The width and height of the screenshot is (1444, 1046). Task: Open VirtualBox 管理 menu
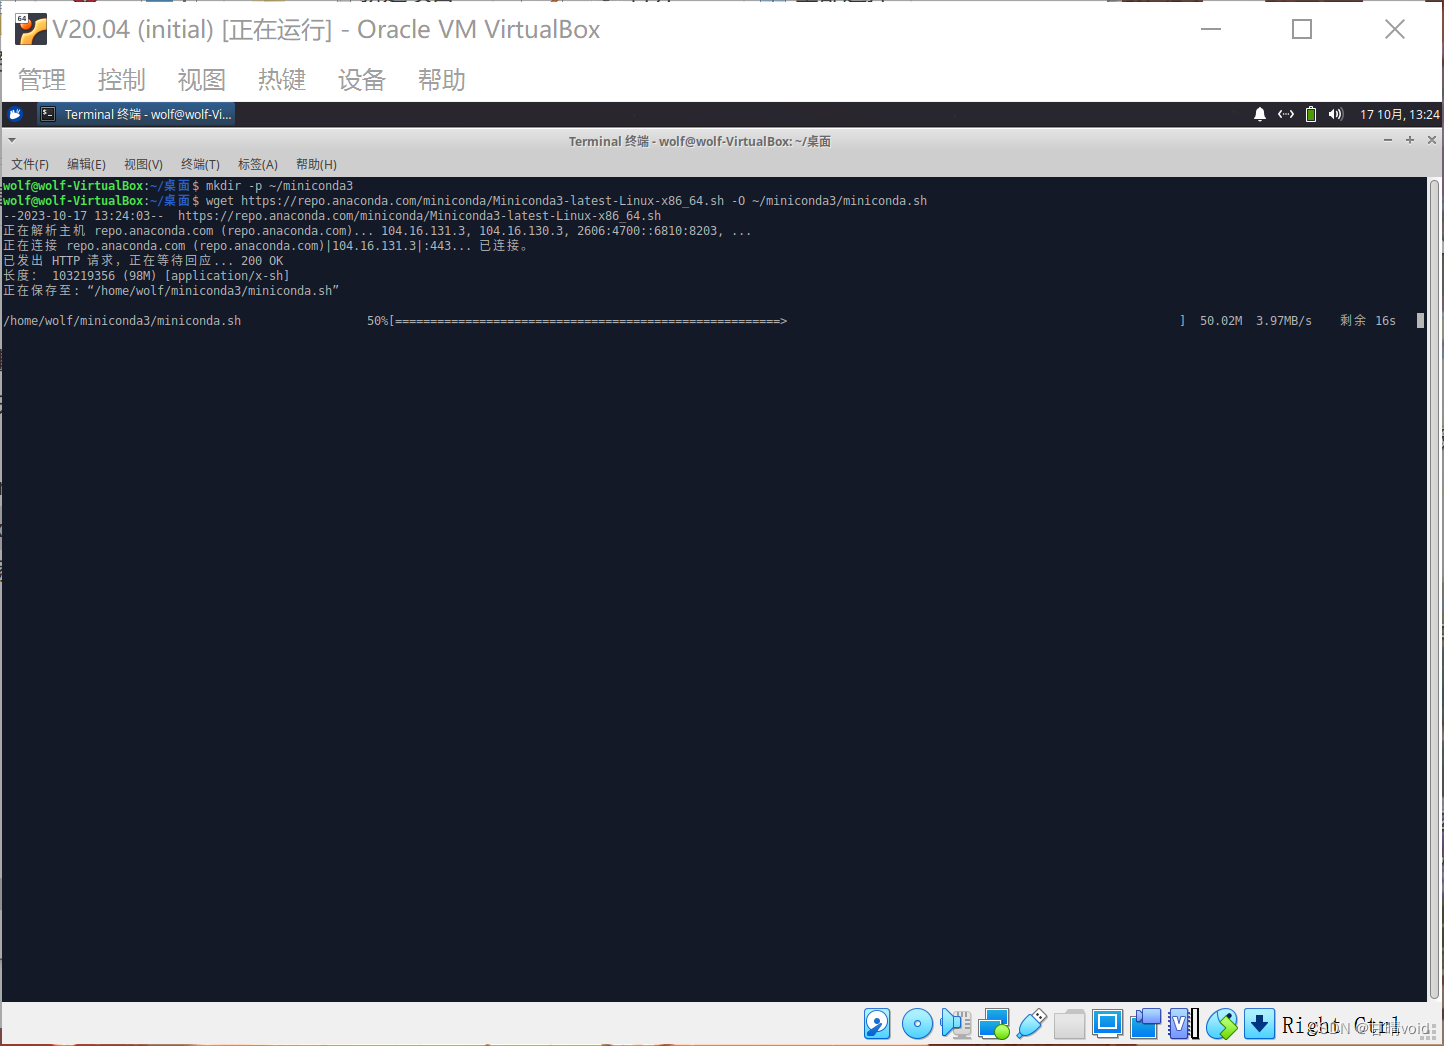pyautogui.click(x=42, y=80)
